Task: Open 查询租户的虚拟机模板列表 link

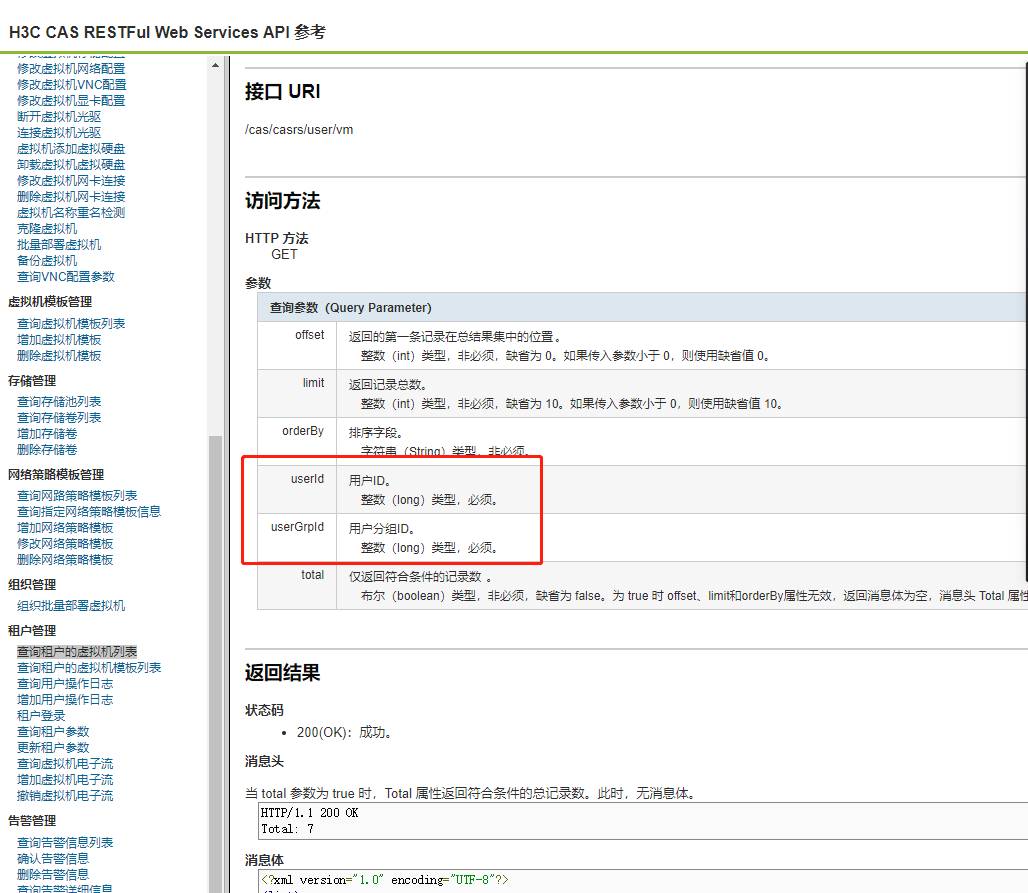Action: pos(89,667)
